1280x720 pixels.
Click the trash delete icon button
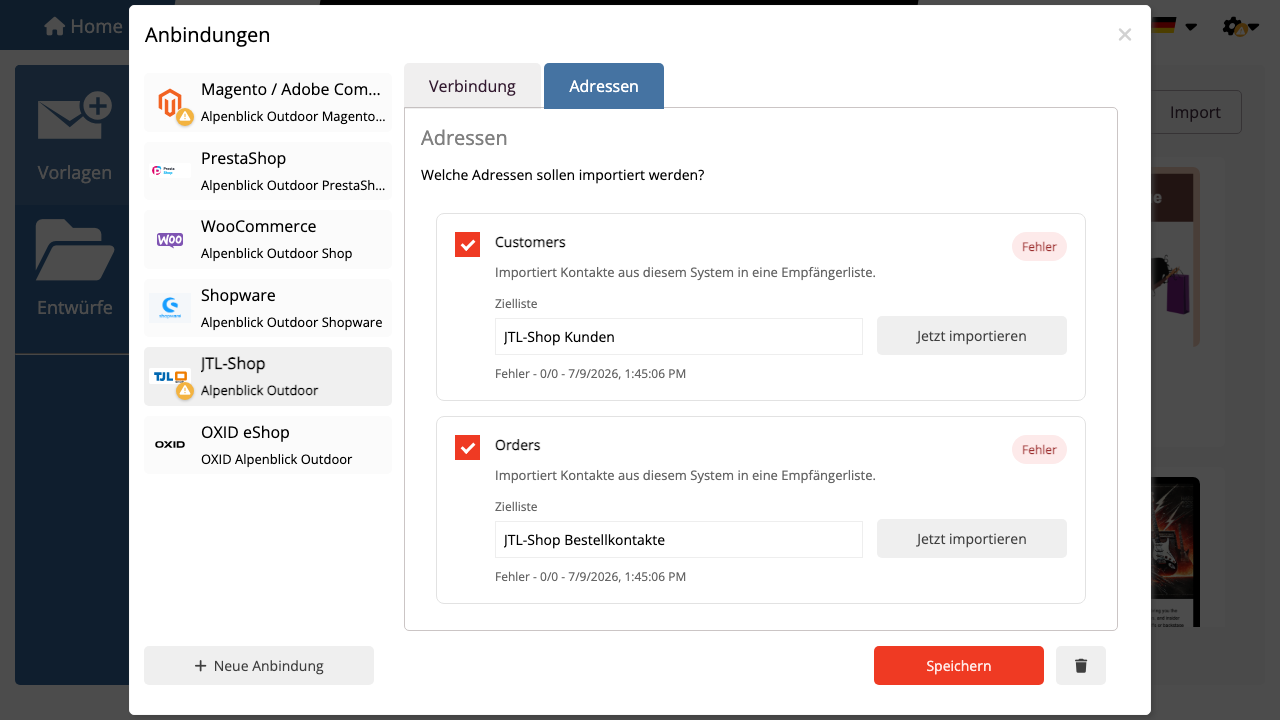click(x=1081, y=665)
